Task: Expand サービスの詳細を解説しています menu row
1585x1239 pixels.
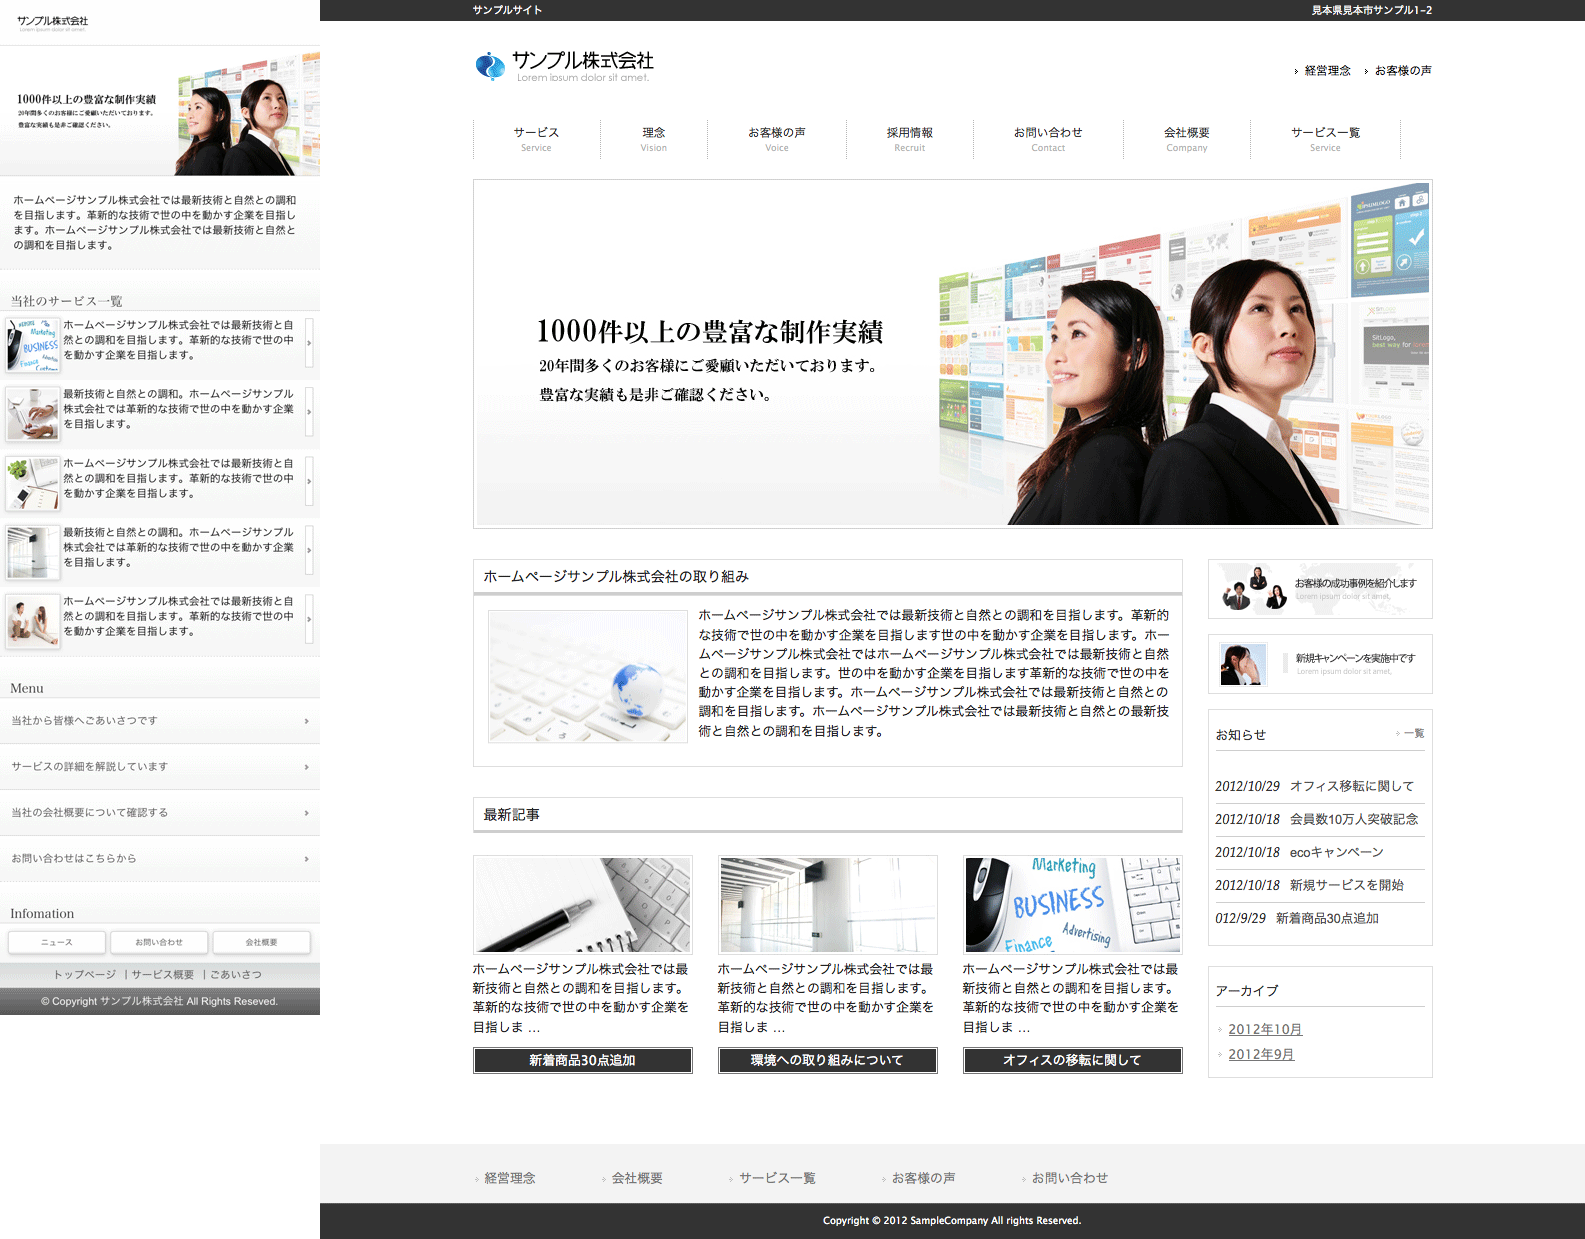Action: click(x=306, y=767)
